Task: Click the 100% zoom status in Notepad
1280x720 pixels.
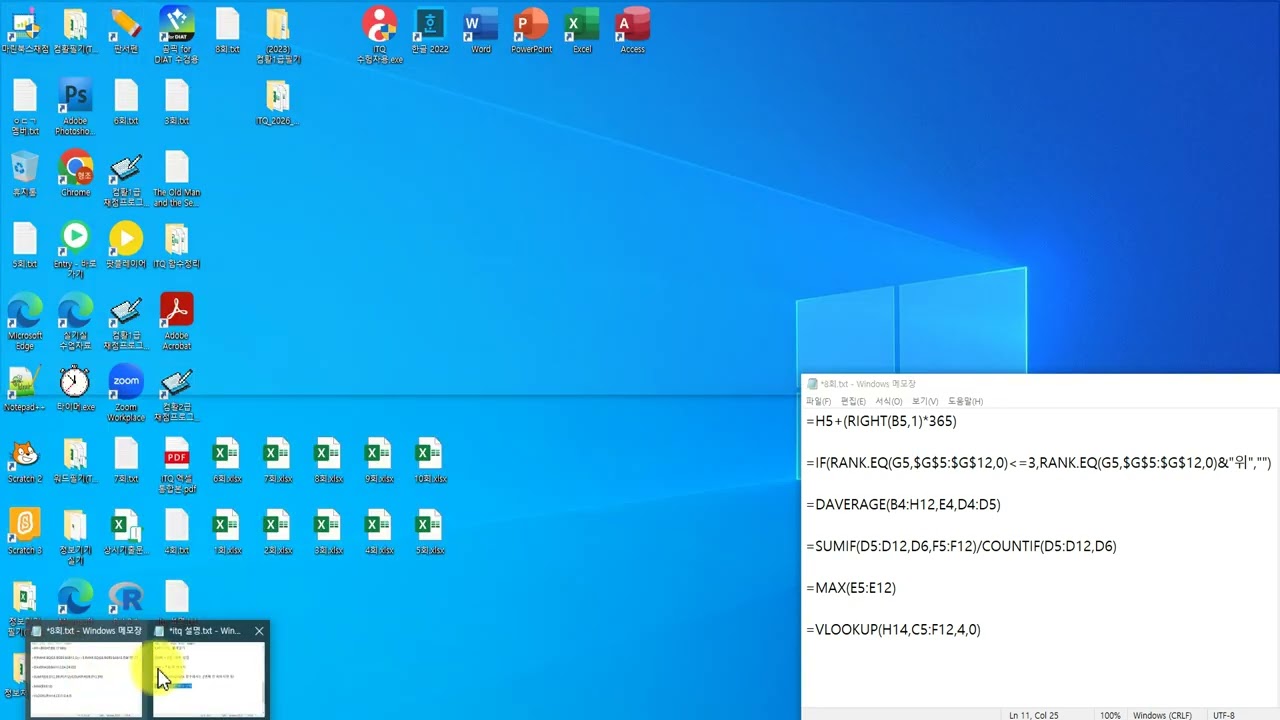Action: tap(1110, 715)
